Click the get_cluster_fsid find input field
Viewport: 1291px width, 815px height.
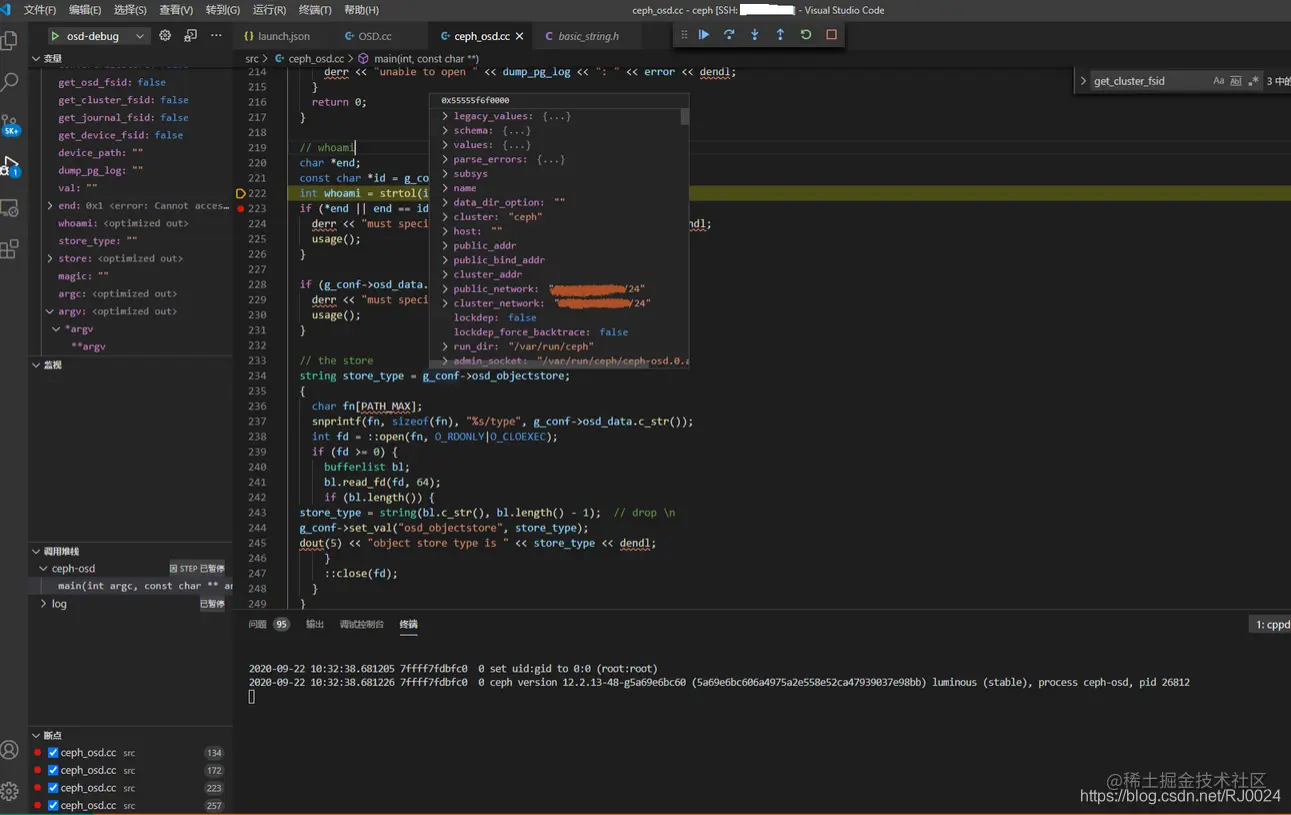(x=1148, y=81)
